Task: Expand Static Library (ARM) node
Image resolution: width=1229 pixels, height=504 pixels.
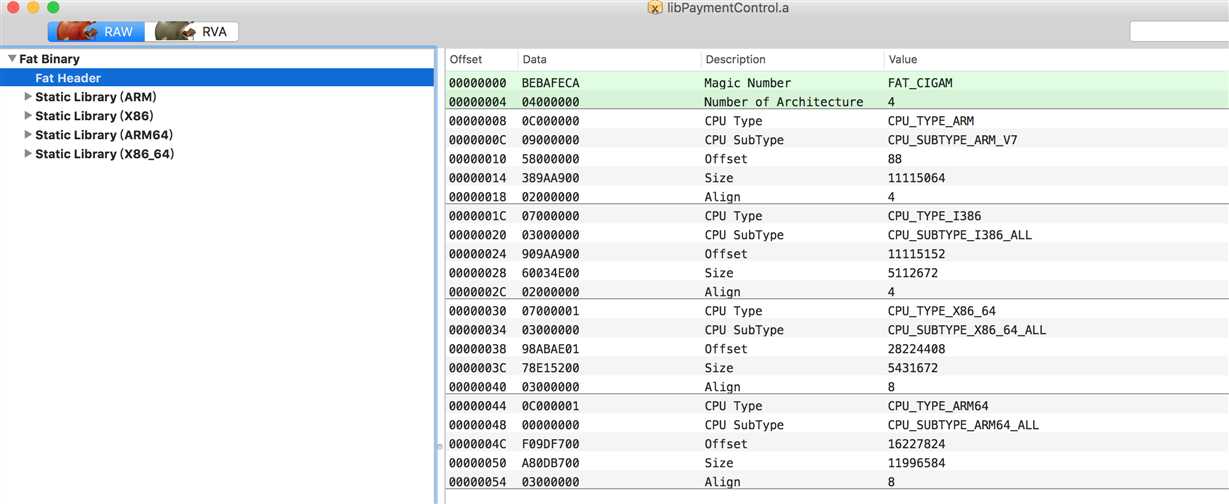Action: pyautogui.click(x=28, y=97)
